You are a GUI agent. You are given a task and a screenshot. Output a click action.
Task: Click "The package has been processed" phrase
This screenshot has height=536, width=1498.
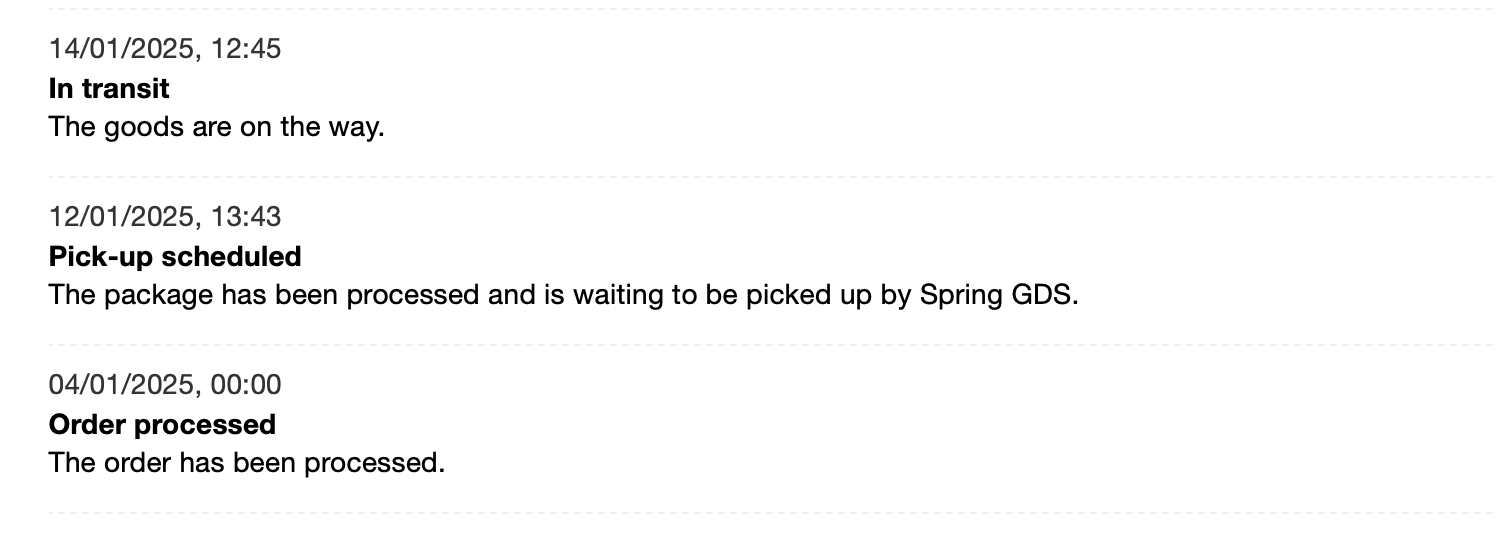(x=264, y=297)
